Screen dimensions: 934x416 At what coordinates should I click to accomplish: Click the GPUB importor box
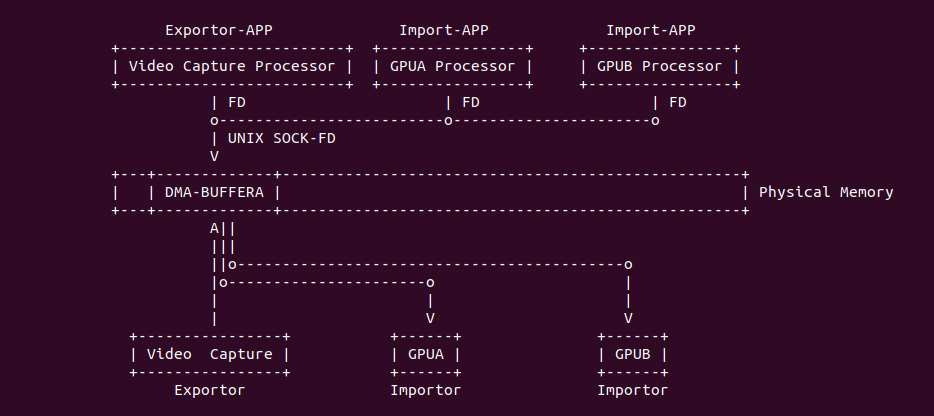[633, 354]
